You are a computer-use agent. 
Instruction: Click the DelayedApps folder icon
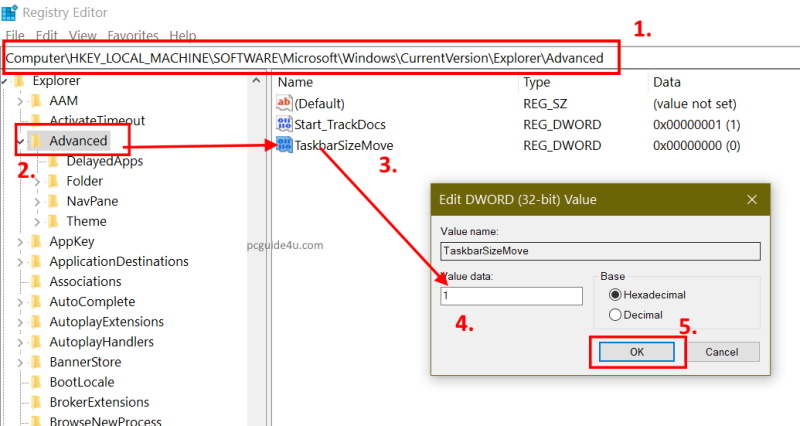point(54,161)
